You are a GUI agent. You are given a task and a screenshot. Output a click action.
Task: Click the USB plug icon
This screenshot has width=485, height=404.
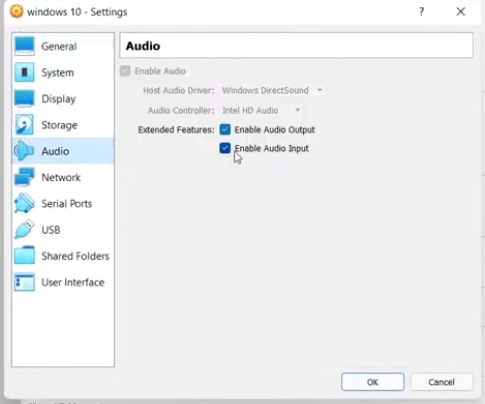click(x=24, y=229)
